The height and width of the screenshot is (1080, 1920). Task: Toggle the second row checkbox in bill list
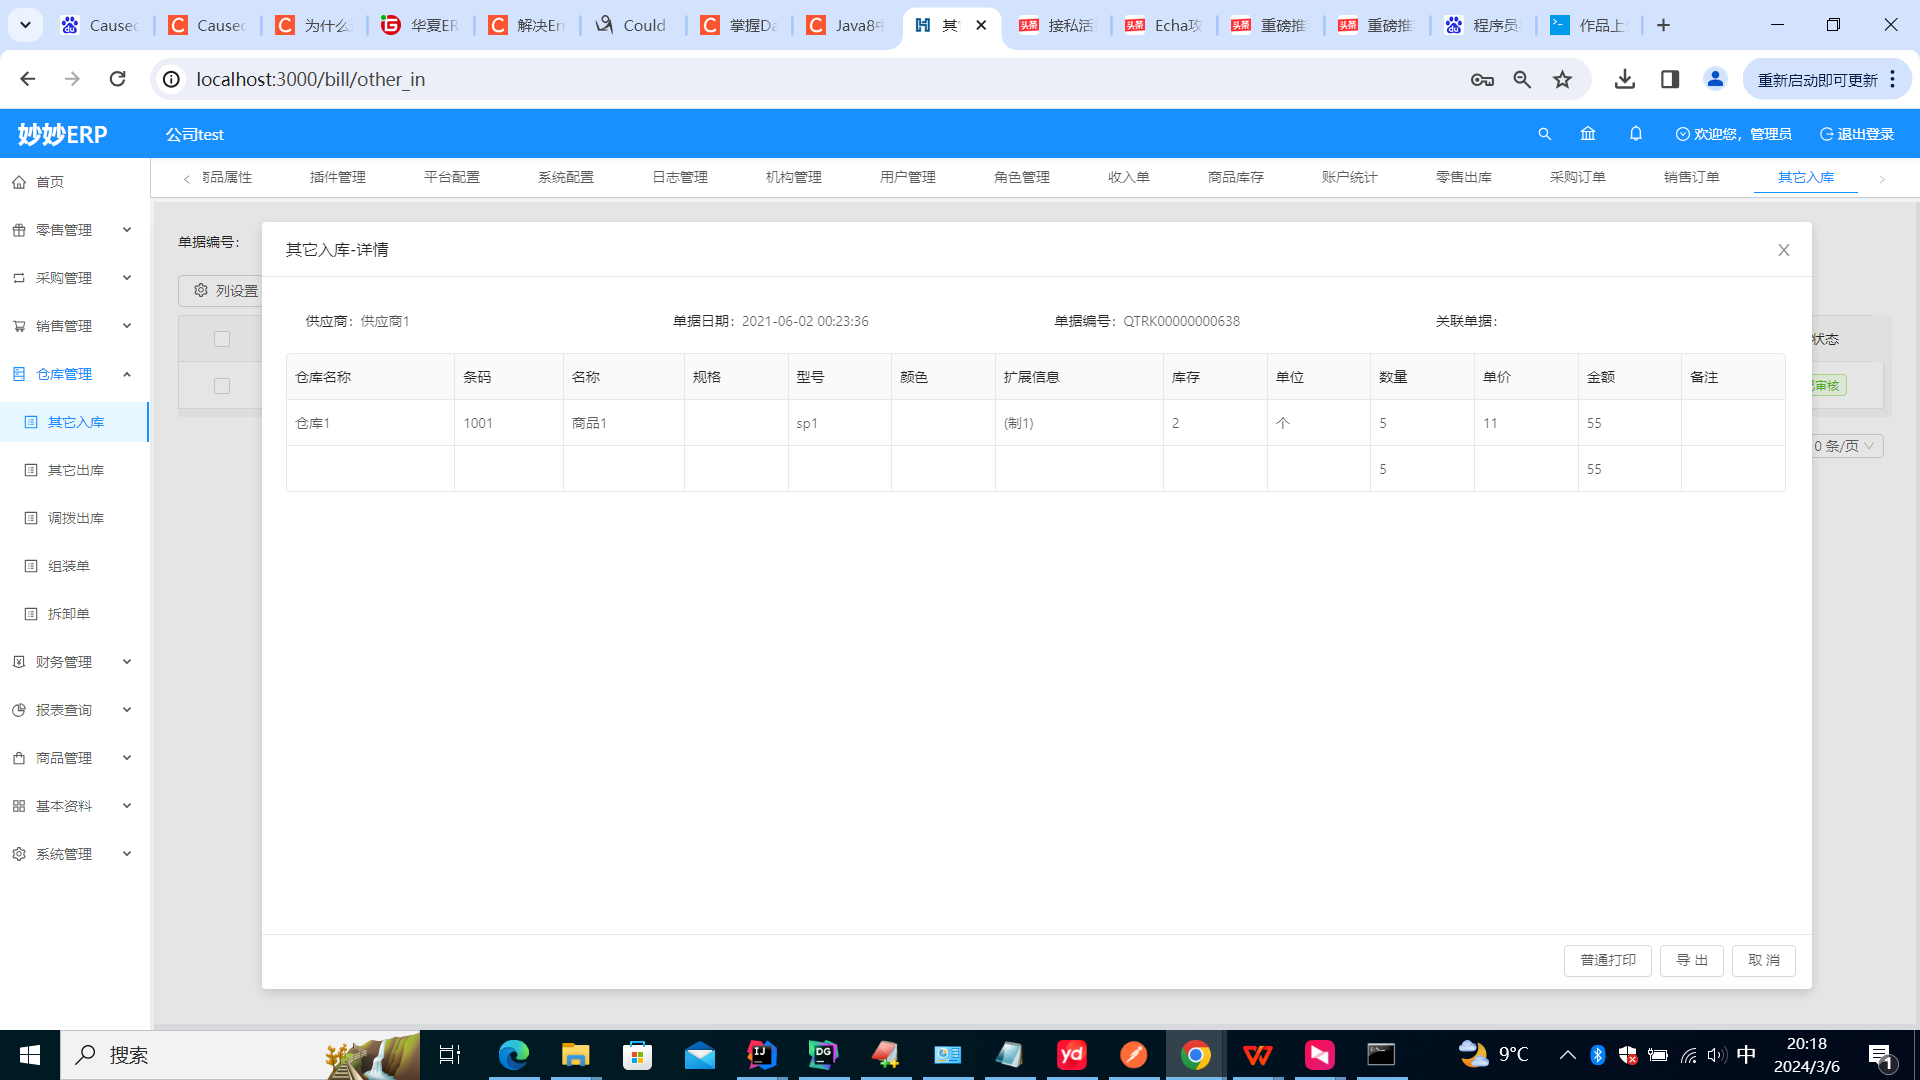pyautogui.click(x=220, y=385)
